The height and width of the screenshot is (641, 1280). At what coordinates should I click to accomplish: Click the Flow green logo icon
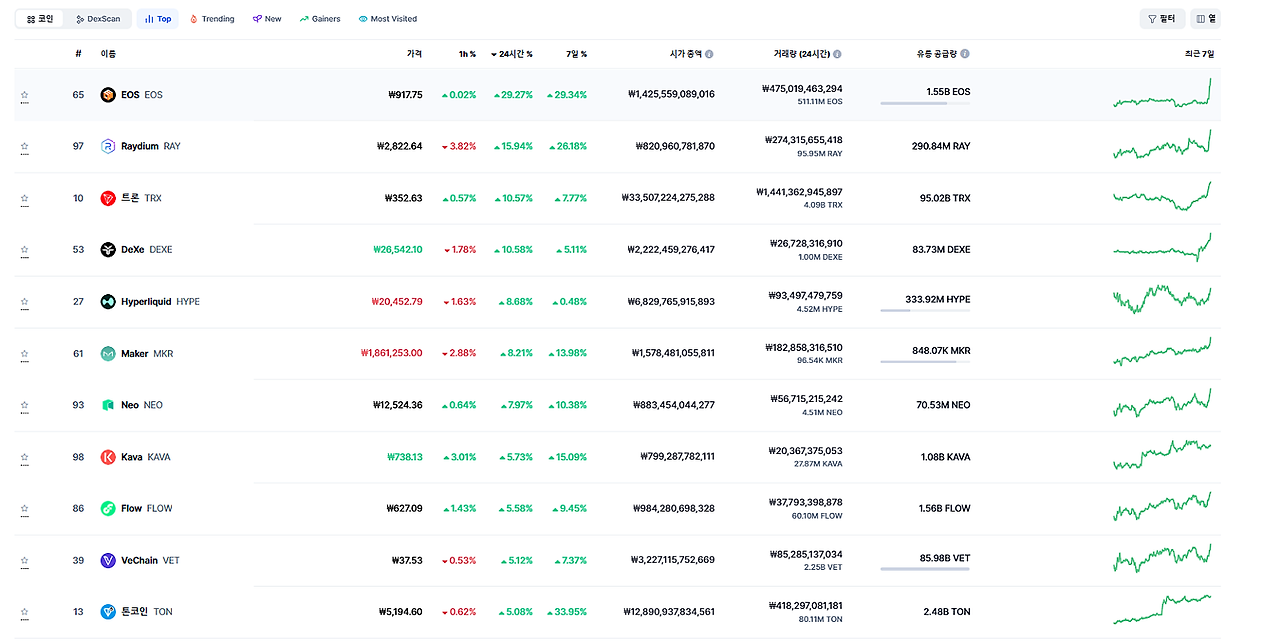coord(108,509)
